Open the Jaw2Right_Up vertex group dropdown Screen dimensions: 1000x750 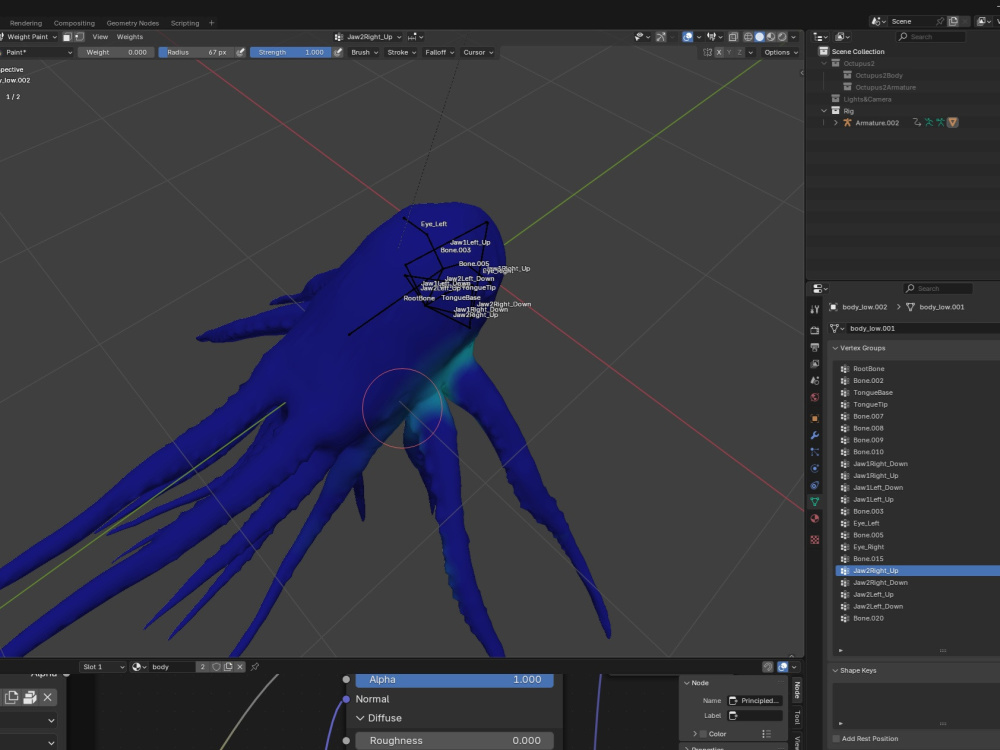point(369,37)
